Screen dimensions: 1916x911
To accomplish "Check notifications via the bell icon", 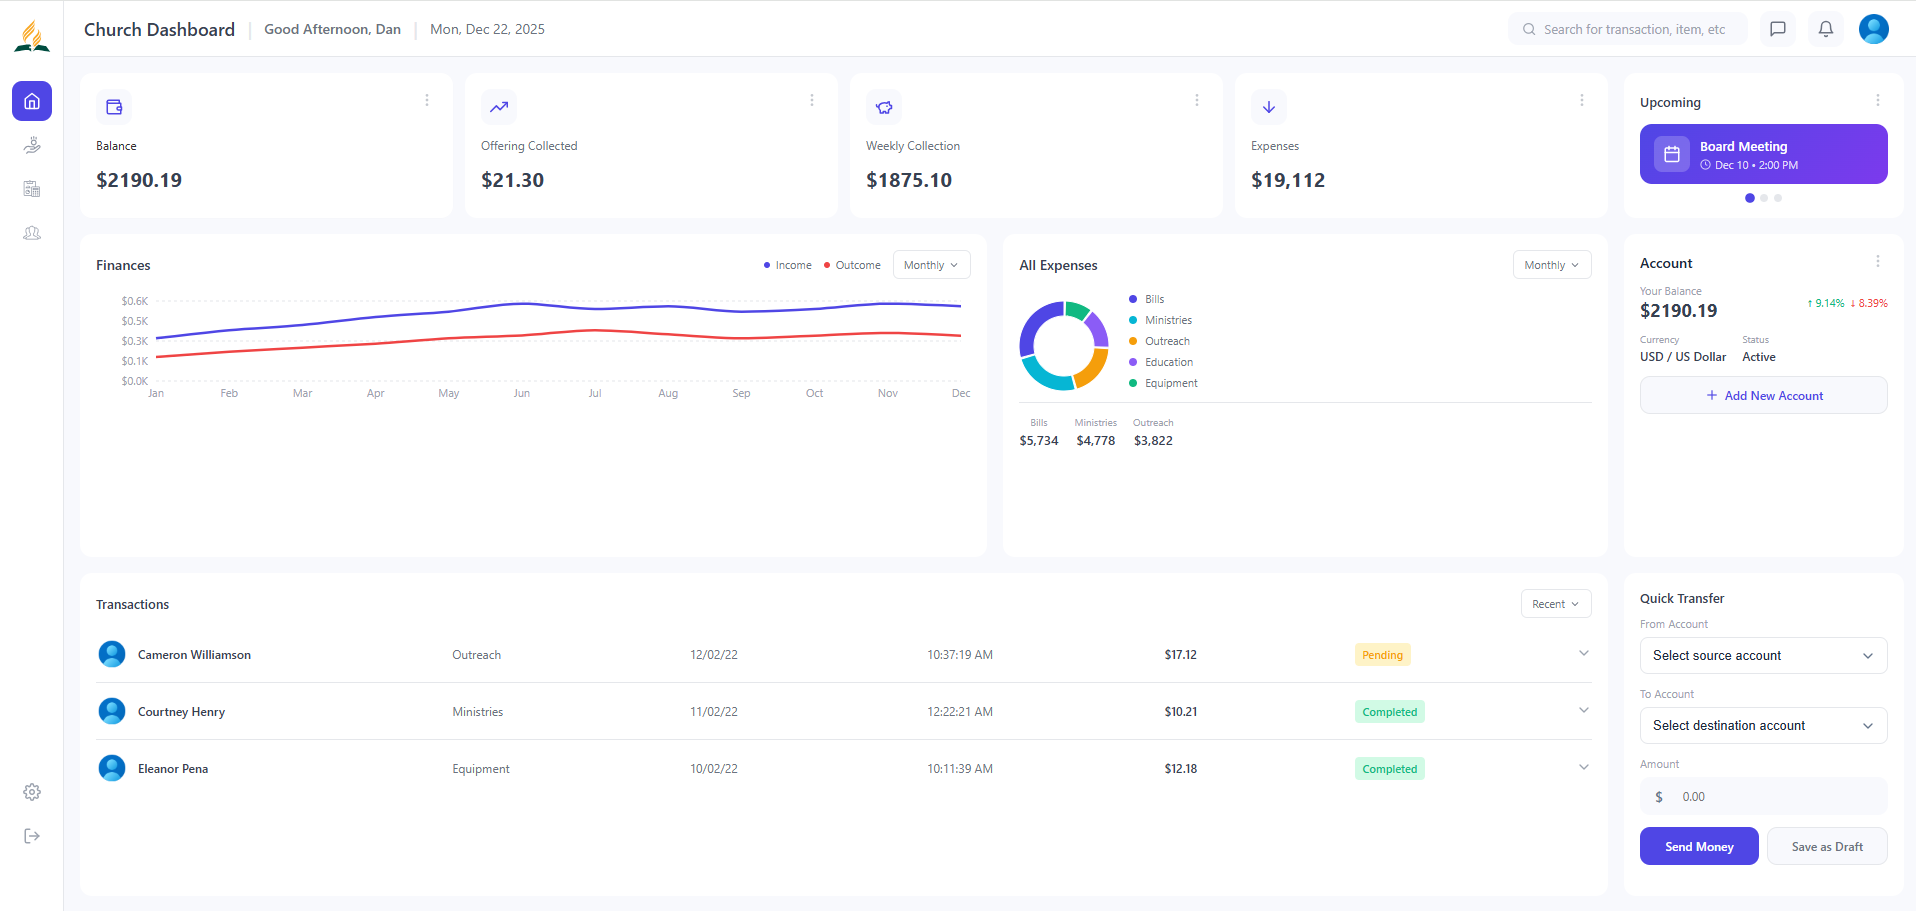I will 1825,29.
